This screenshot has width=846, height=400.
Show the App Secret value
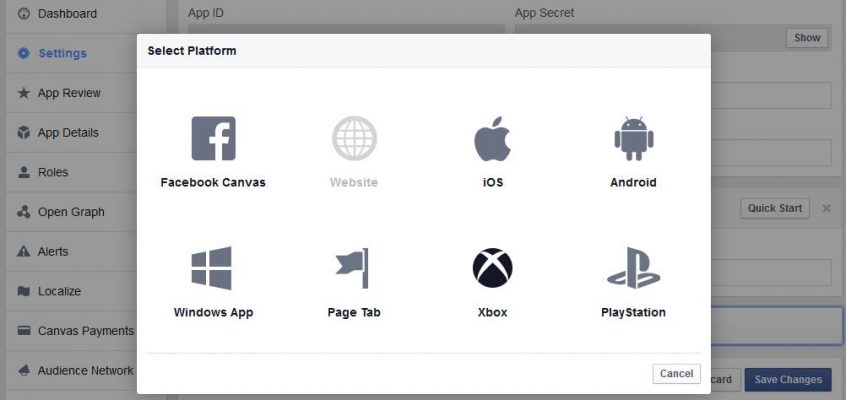point(807,38)
